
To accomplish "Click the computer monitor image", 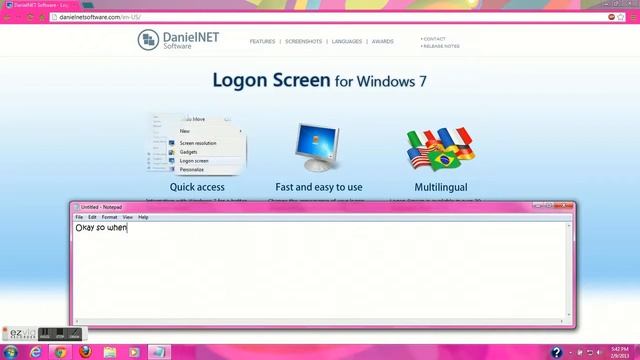I will click(318, 147).
